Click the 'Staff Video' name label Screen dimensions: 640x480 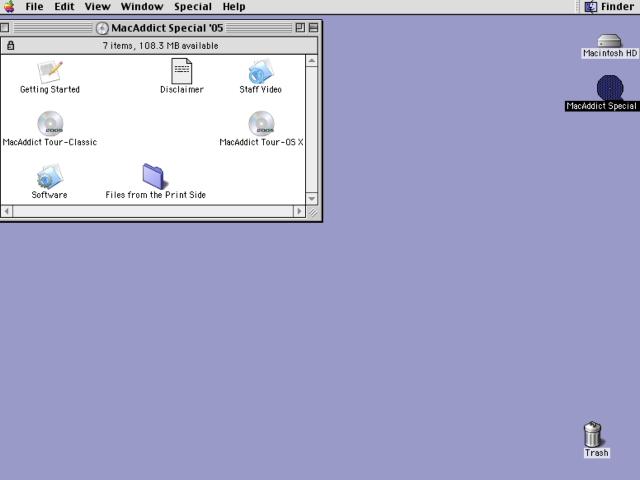260,89
